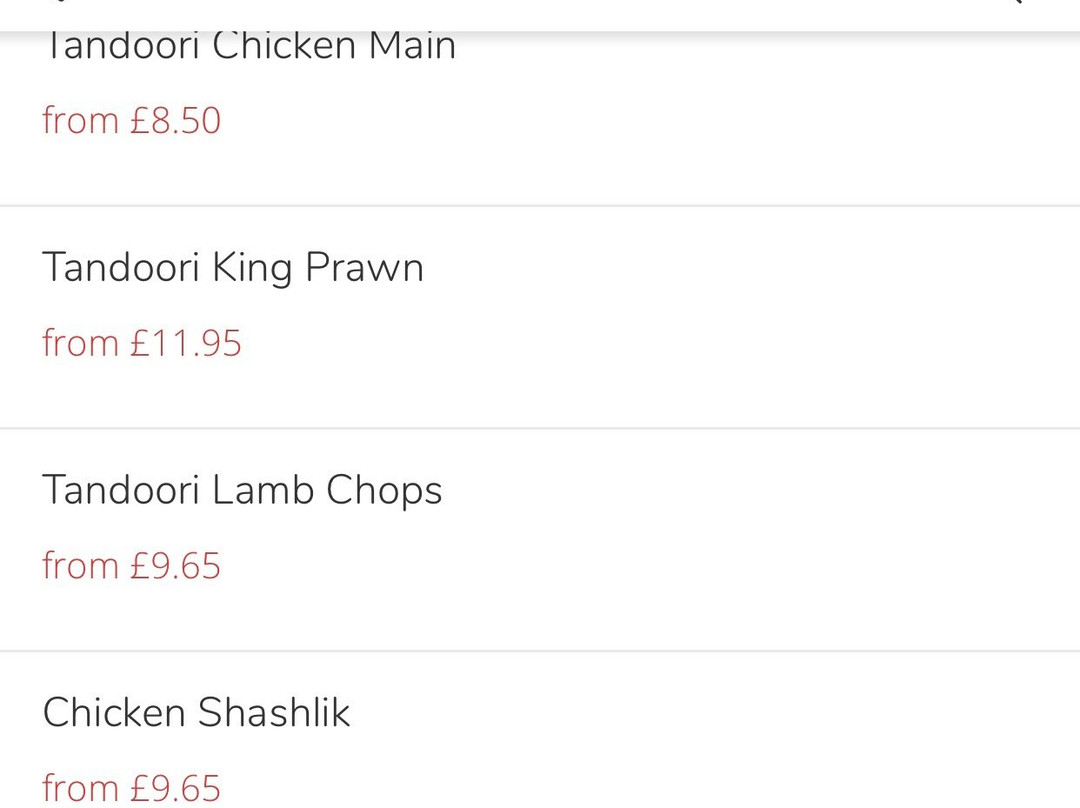Tap the from £8.50 price

pyautogui.click(x=132, y=121)
